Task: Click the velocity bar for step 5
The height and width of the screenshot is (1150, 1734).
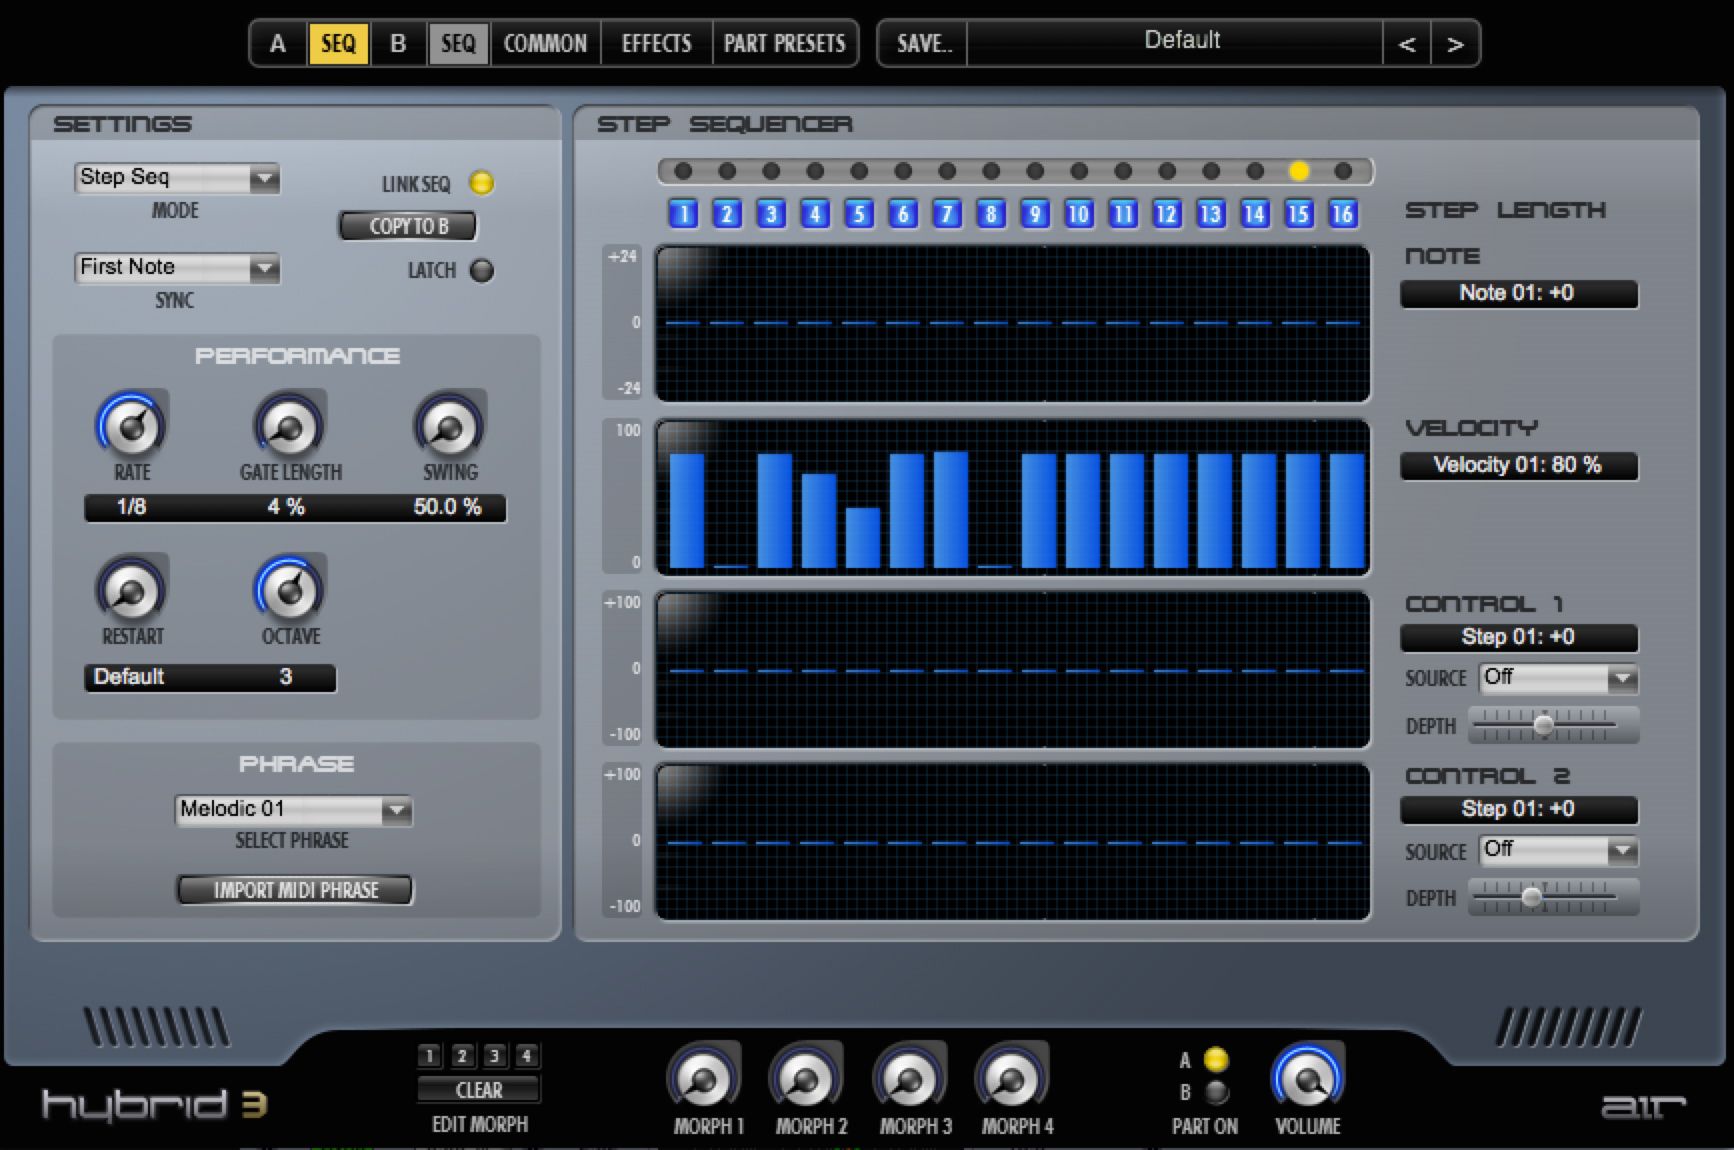Action: pyautogui.click(x=863, y=538)
